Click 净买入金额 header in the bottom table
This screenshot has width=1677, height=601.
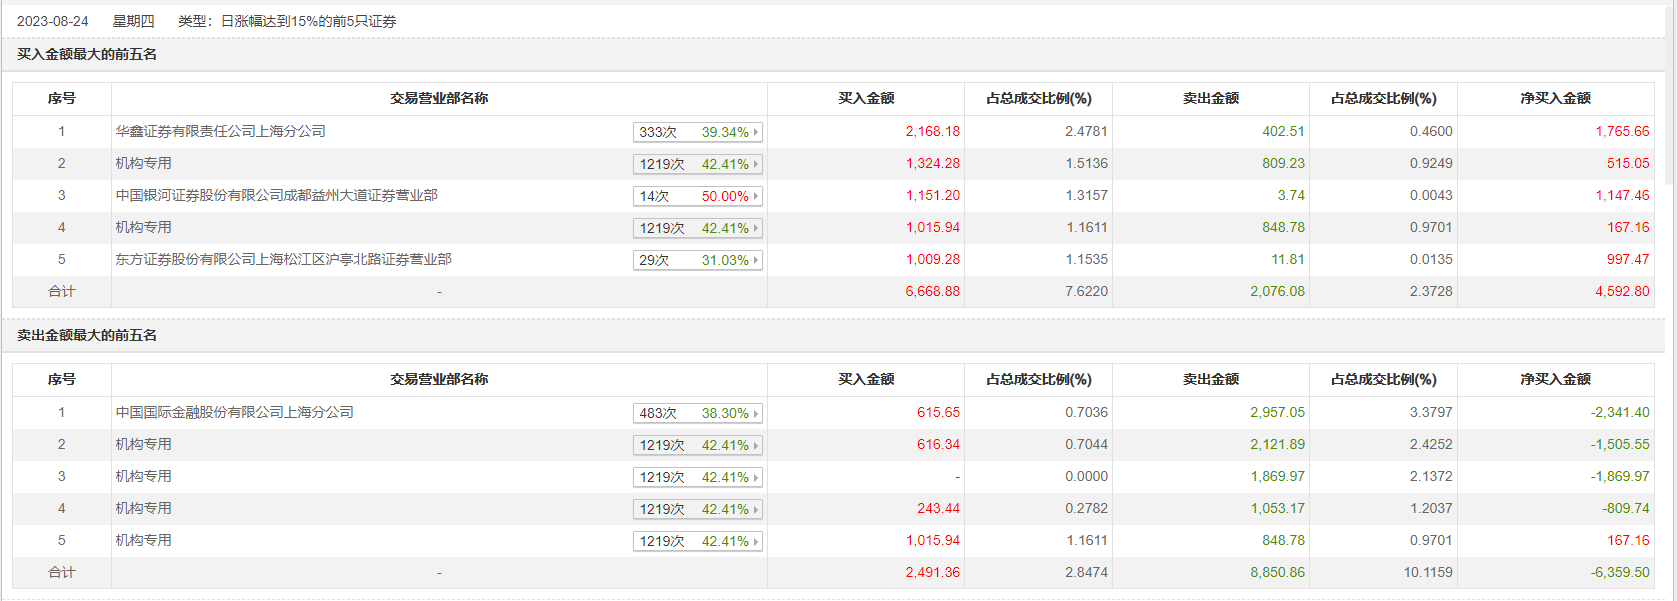pos(1555,379)
